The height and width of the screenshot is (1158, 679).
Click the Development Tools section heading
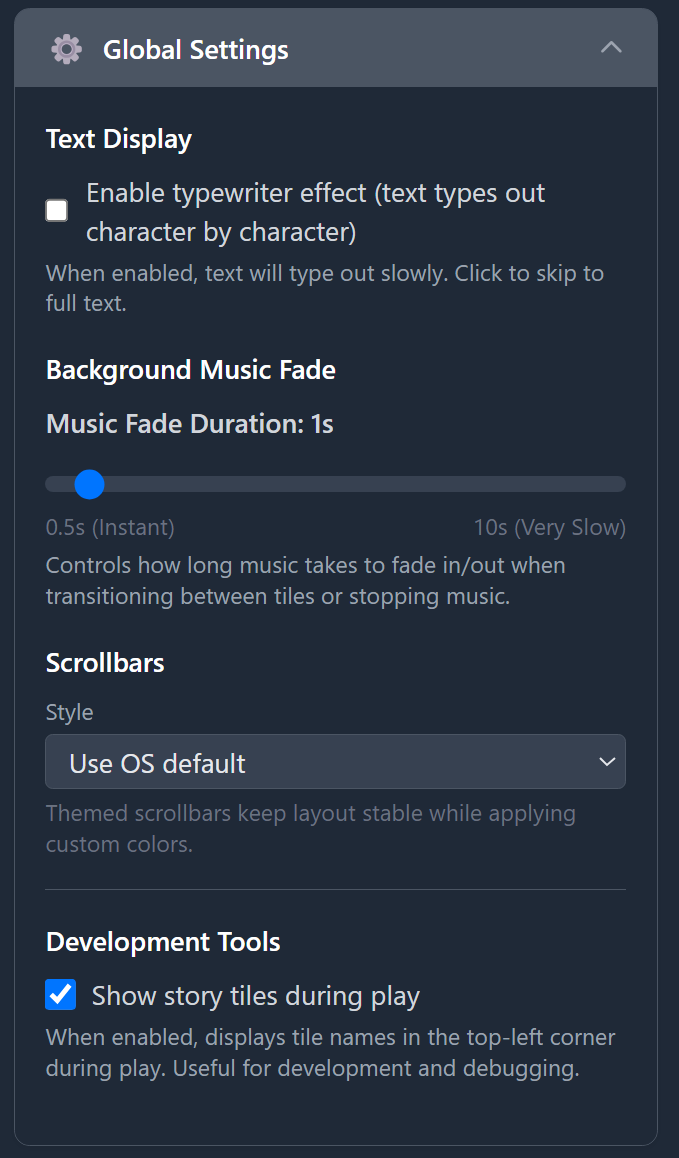[x=163, y=942]
